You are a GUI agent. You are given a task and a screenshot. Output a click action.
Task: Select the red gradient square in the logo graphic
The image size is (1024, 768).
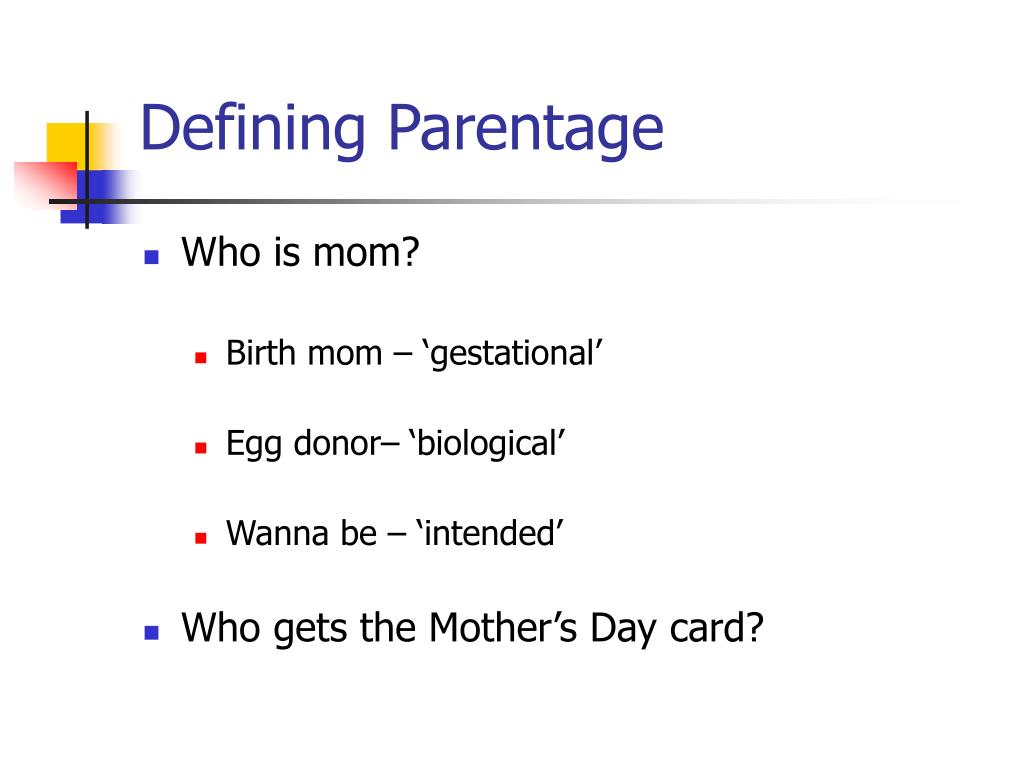(46, 184)
